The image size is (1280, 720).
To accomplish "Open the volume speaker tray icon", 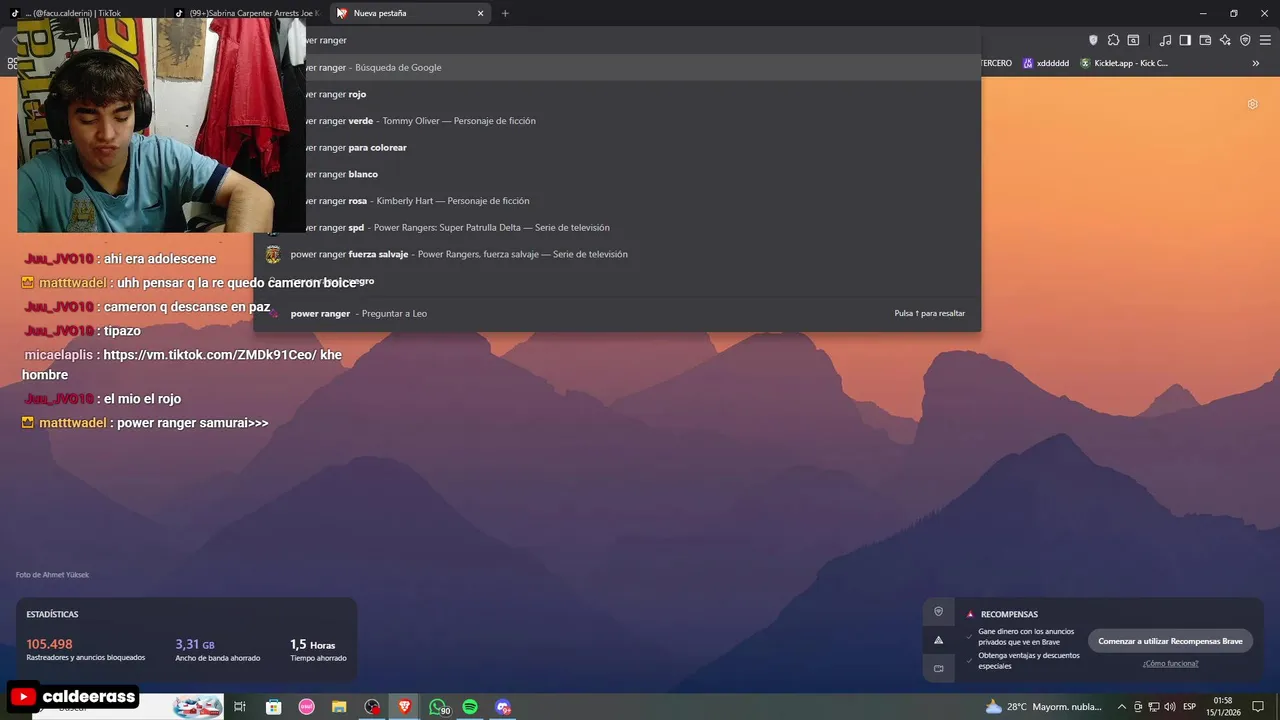I will coord(1169,707).
